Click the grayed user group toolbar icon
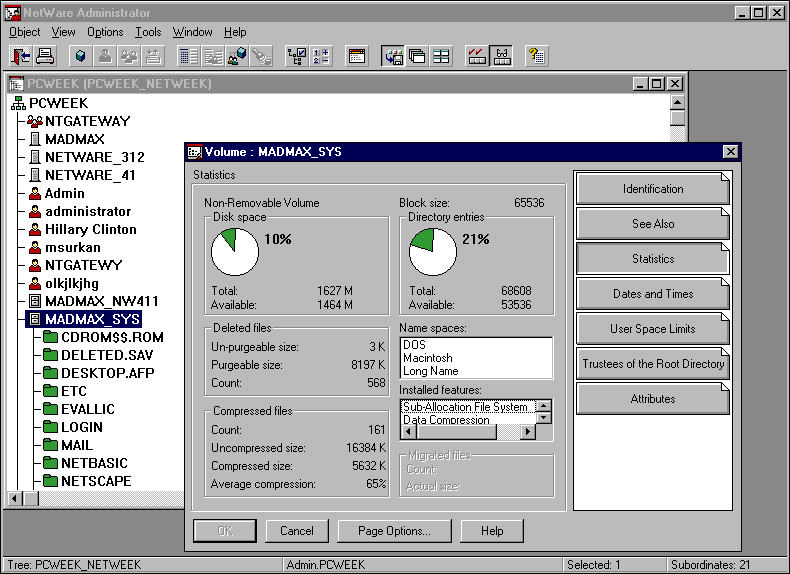 point(129,56)
